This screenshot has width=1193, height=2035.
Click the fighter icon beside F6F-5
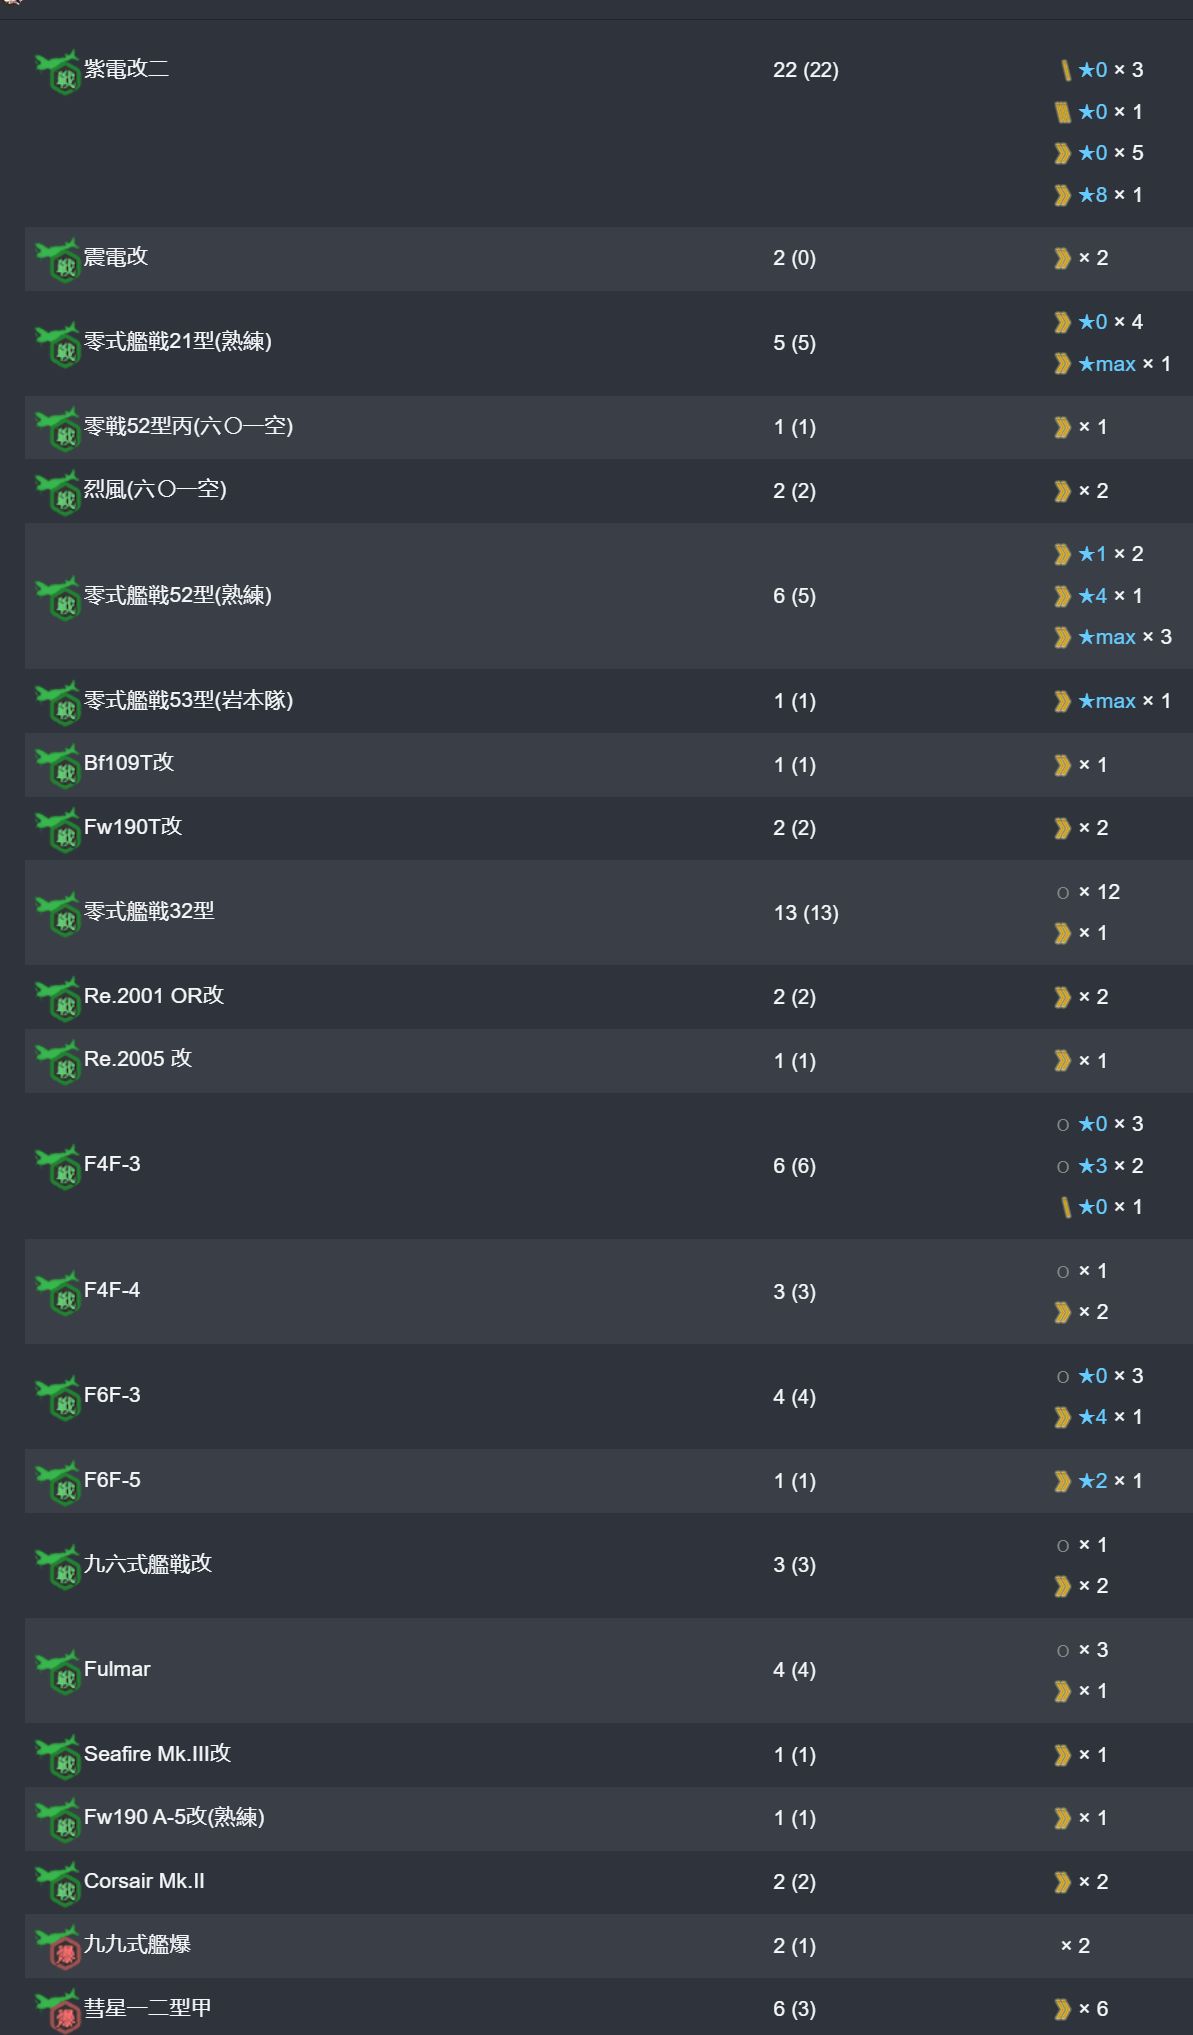pyautogui.click(x=58, y=1483)
